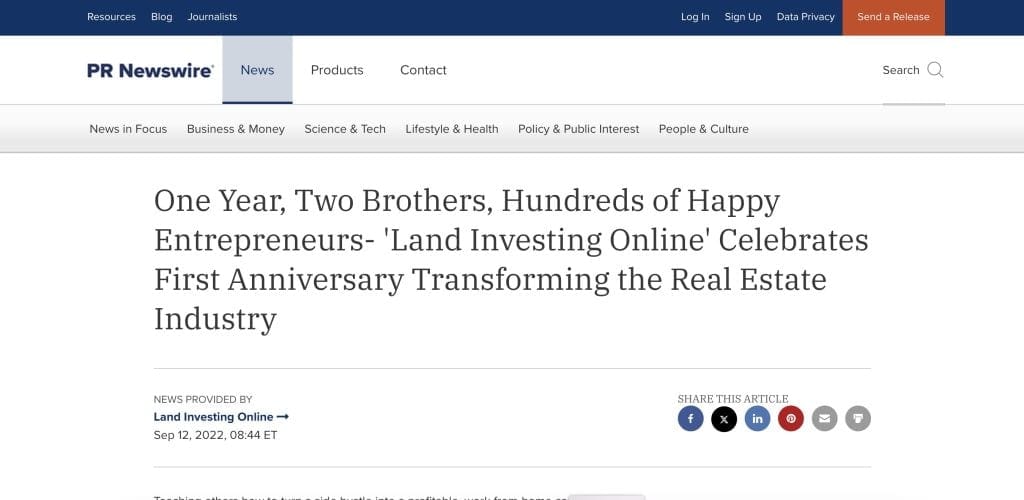Click the Send a Release button

[893, 17]
